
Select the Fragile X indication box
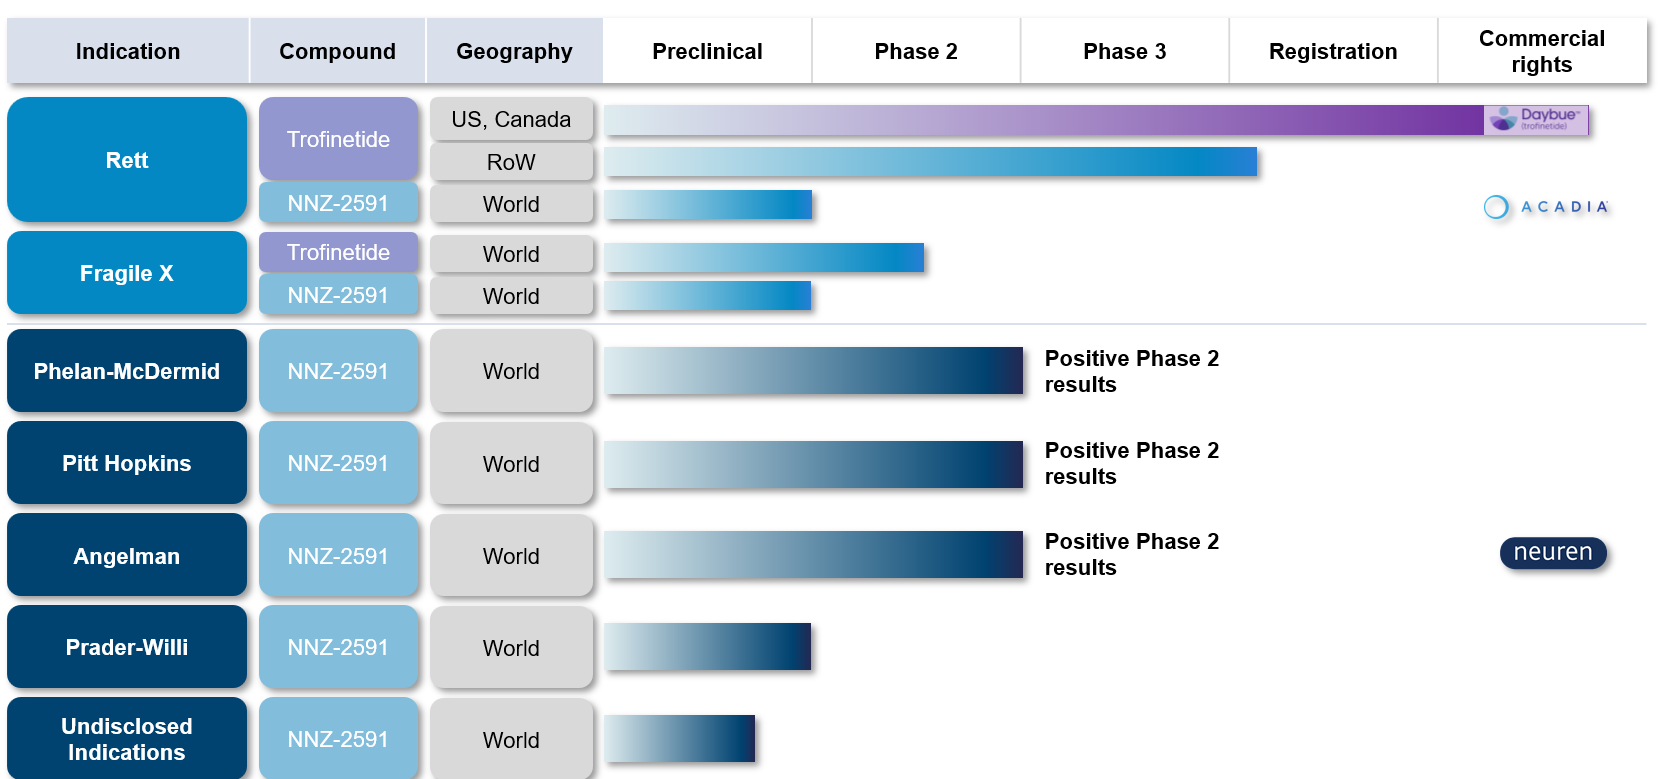pyautogui.click(x=127, y=273)
